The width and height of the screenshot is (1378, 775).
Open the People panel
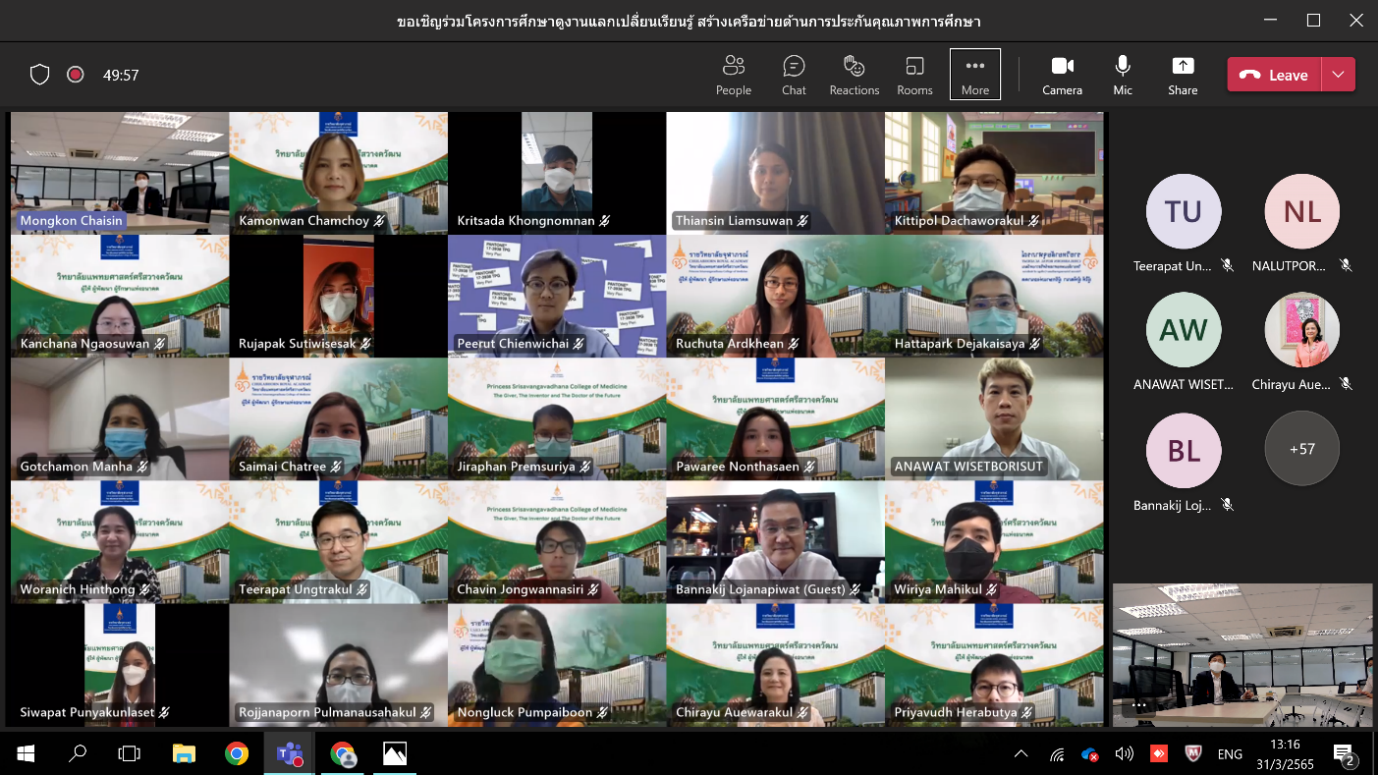(733, 75)
